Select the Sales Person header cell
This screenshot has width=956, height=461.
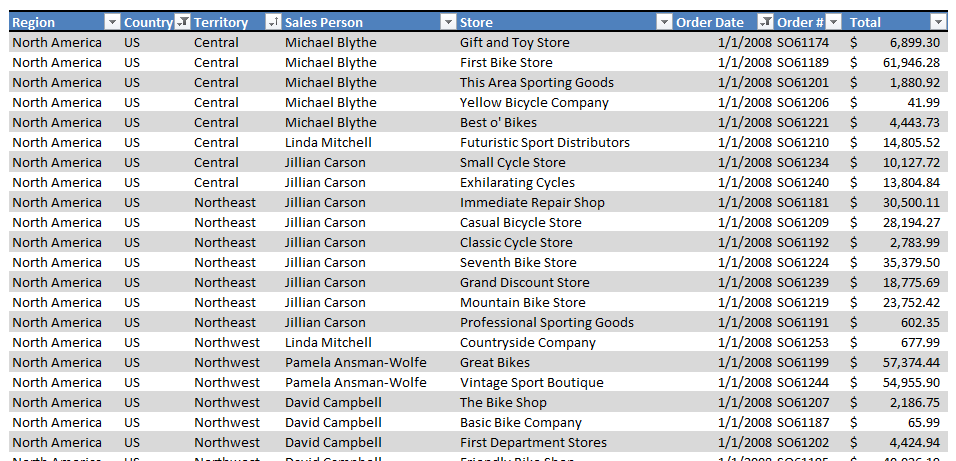click(x=369, y=23)
